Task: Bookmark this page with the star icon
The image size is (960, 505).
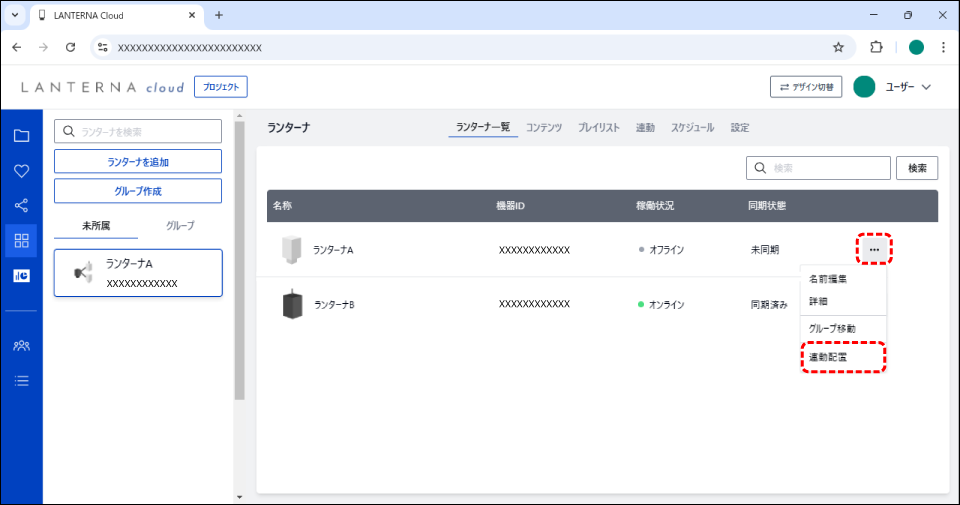Action: point(838,47)
